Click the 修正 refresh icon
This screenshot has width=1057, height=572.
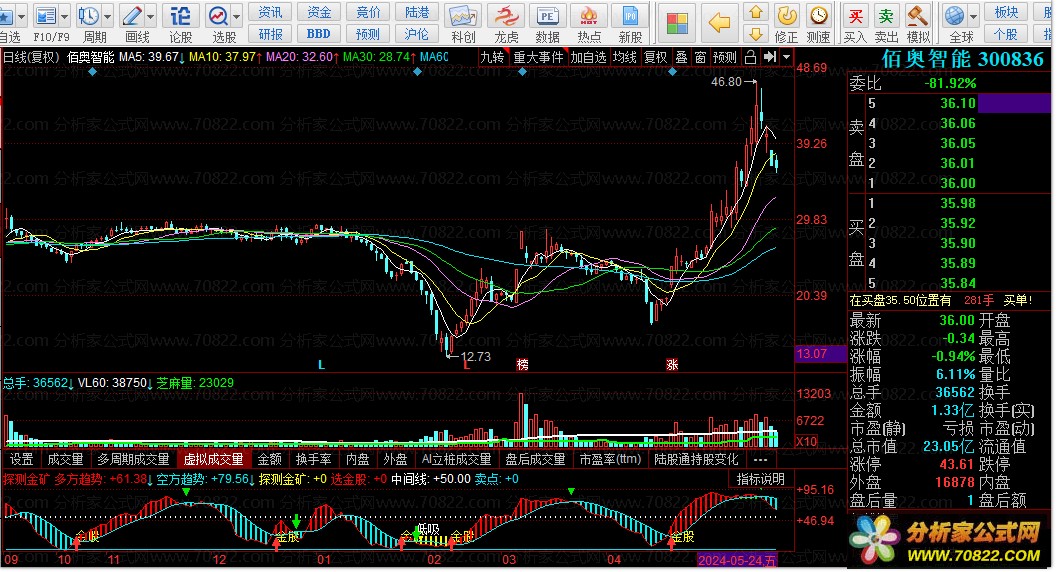[x=787, y=15]
